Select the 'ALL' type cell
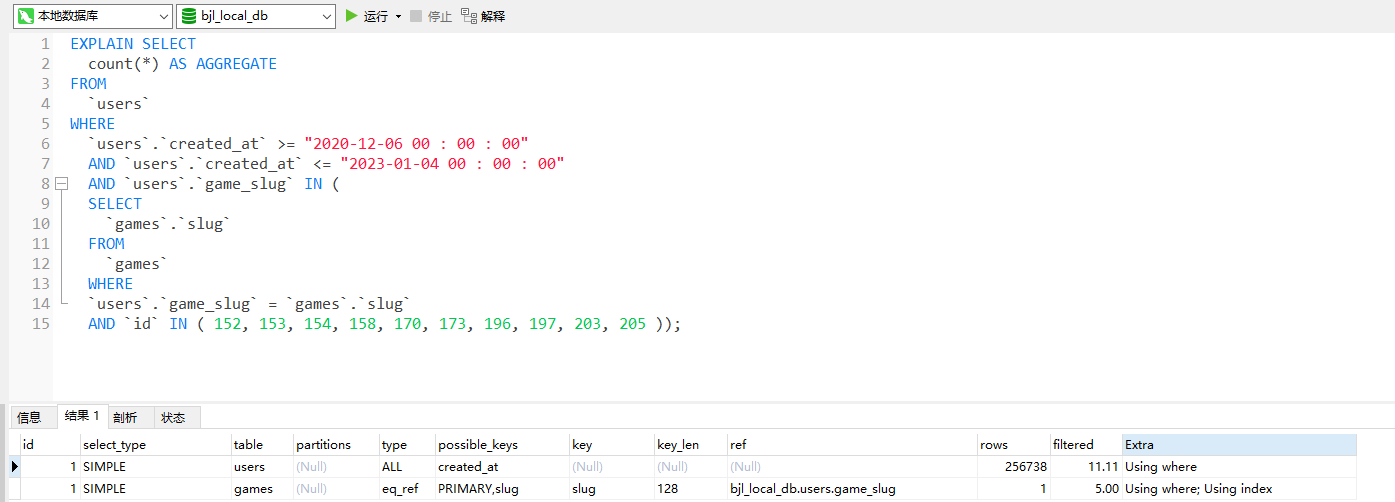 tap(406, 466)
